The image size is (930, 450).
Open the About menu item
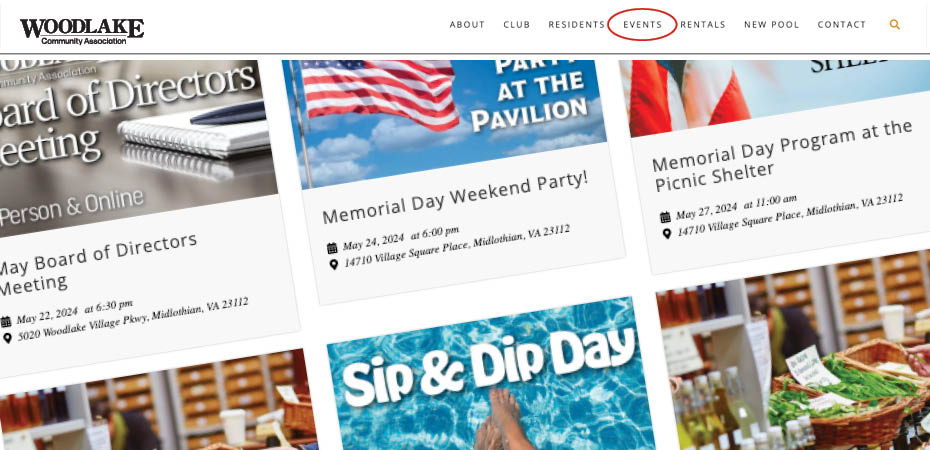(467, 25)
